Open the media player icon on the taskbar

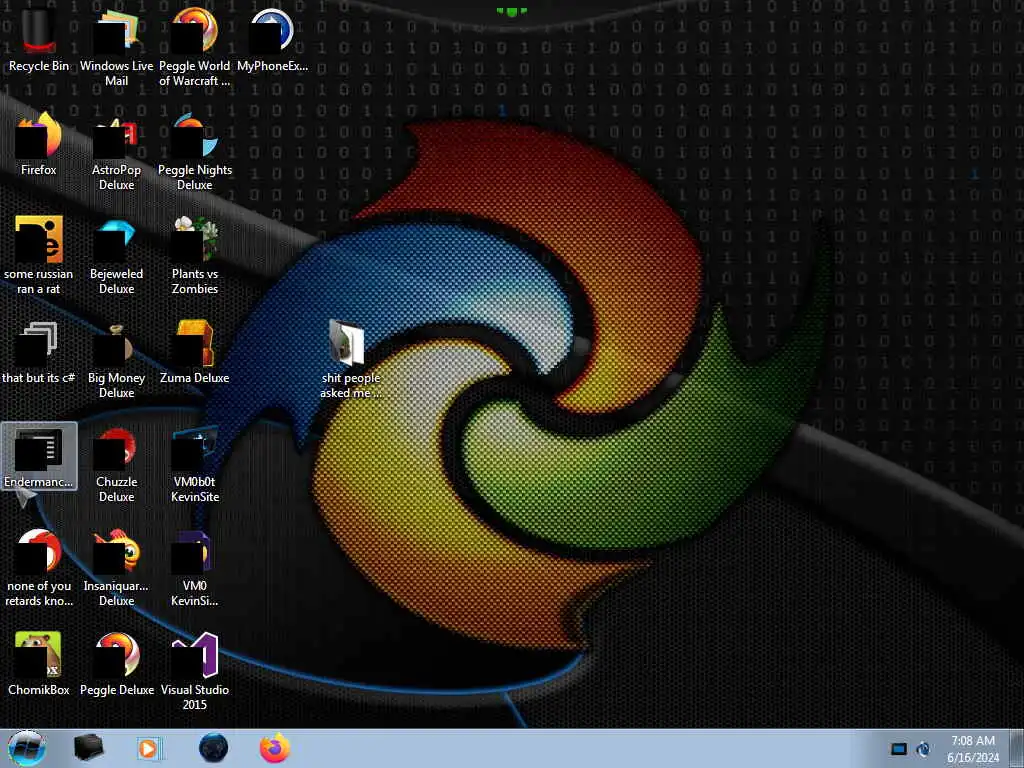coord(150,748)
